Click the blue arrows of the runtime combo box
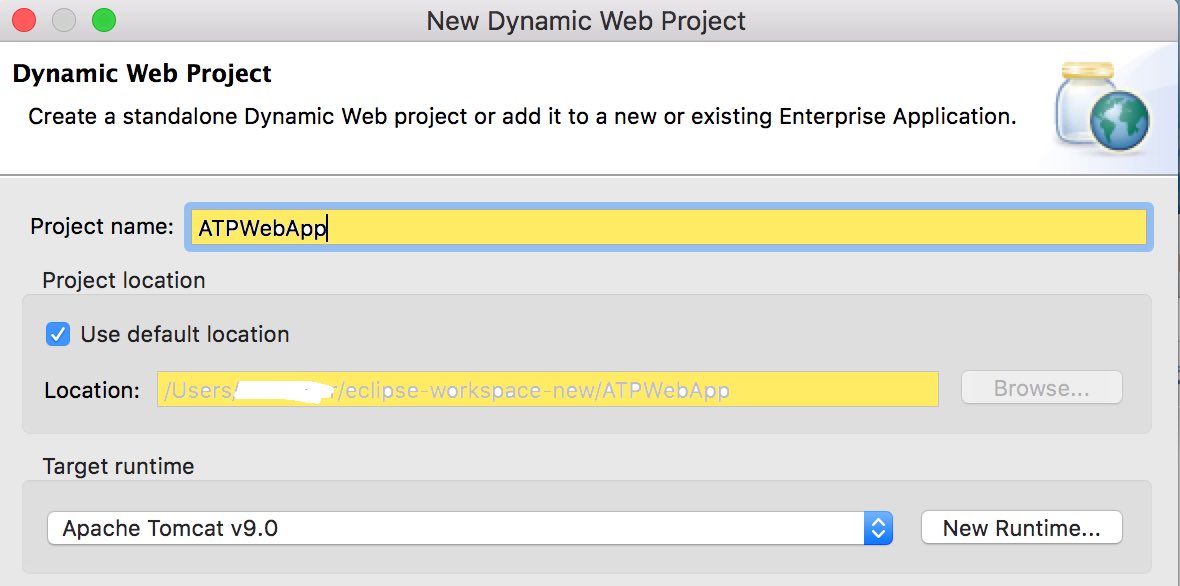The height and width of the screenshot is (586, 1180). pos(878,528)
